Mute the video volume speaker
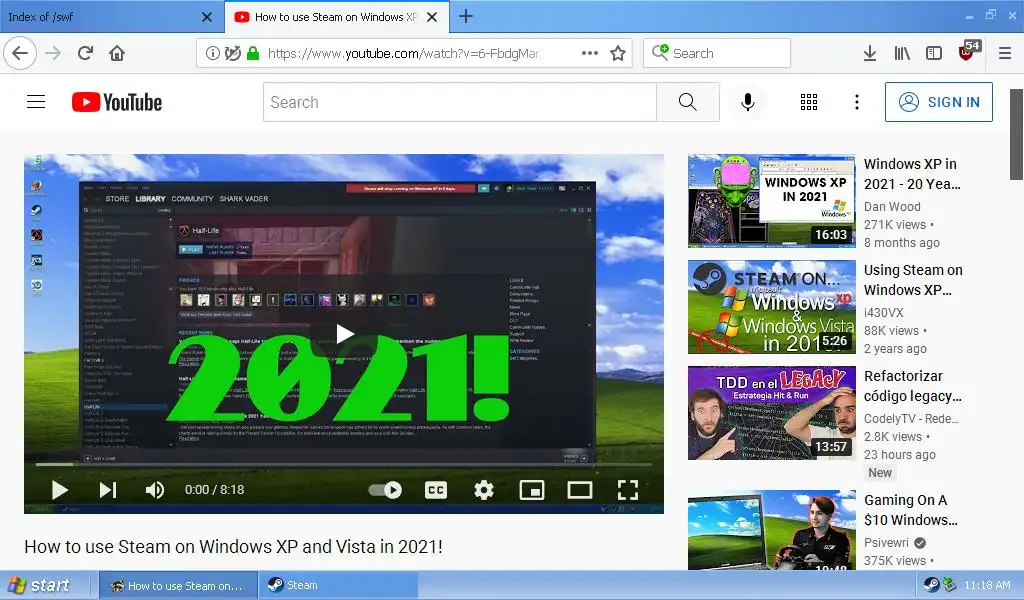 [x=155, y=490]
